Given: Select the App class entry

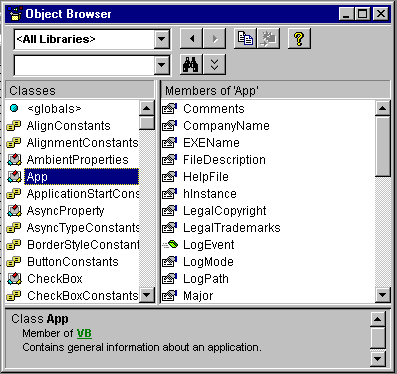Looking at the screenshot, I should [82, 177].
